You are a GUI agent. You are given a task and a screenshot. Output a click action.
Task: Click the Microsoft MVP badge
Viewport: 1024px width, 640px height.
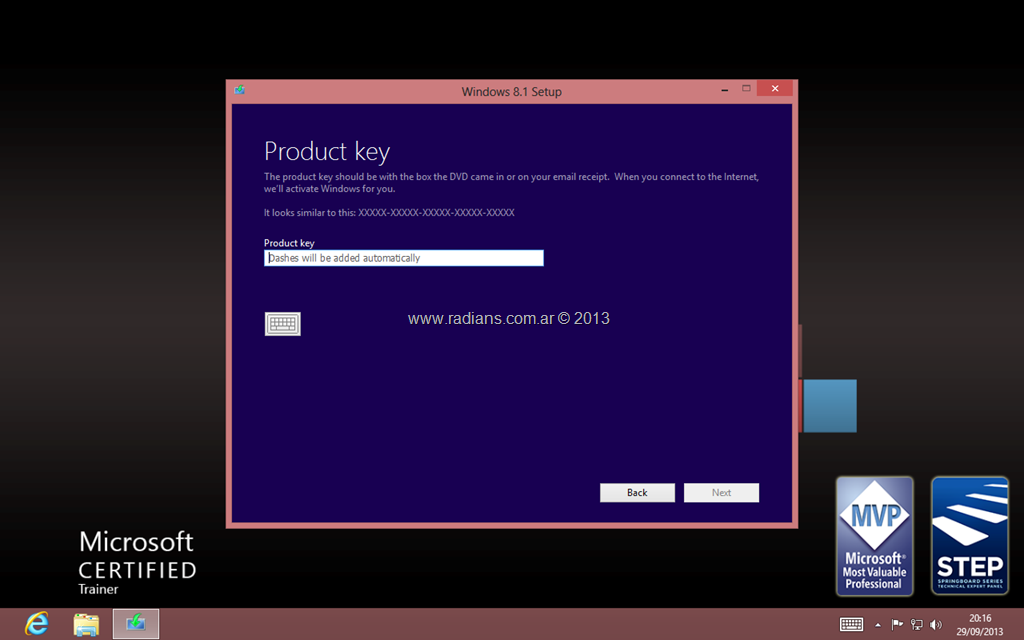click(x=874, y=535)
